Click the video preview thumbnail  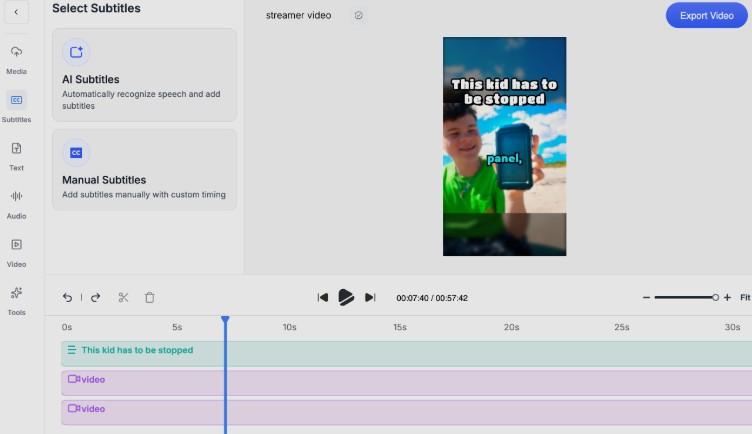[505, 146]
